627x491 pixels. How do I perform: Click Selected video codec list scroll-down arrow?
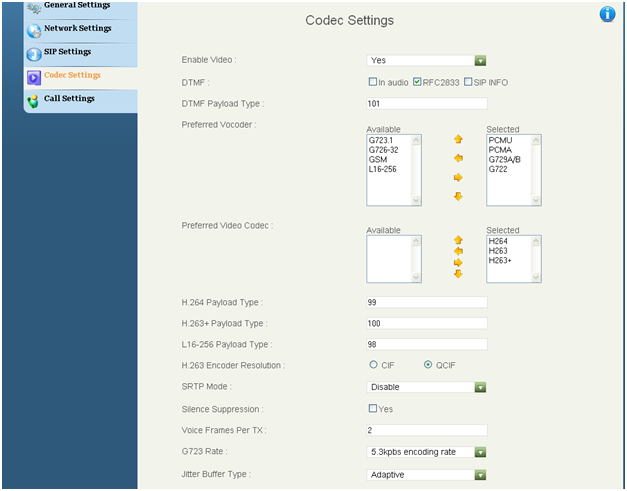(536, 277)
